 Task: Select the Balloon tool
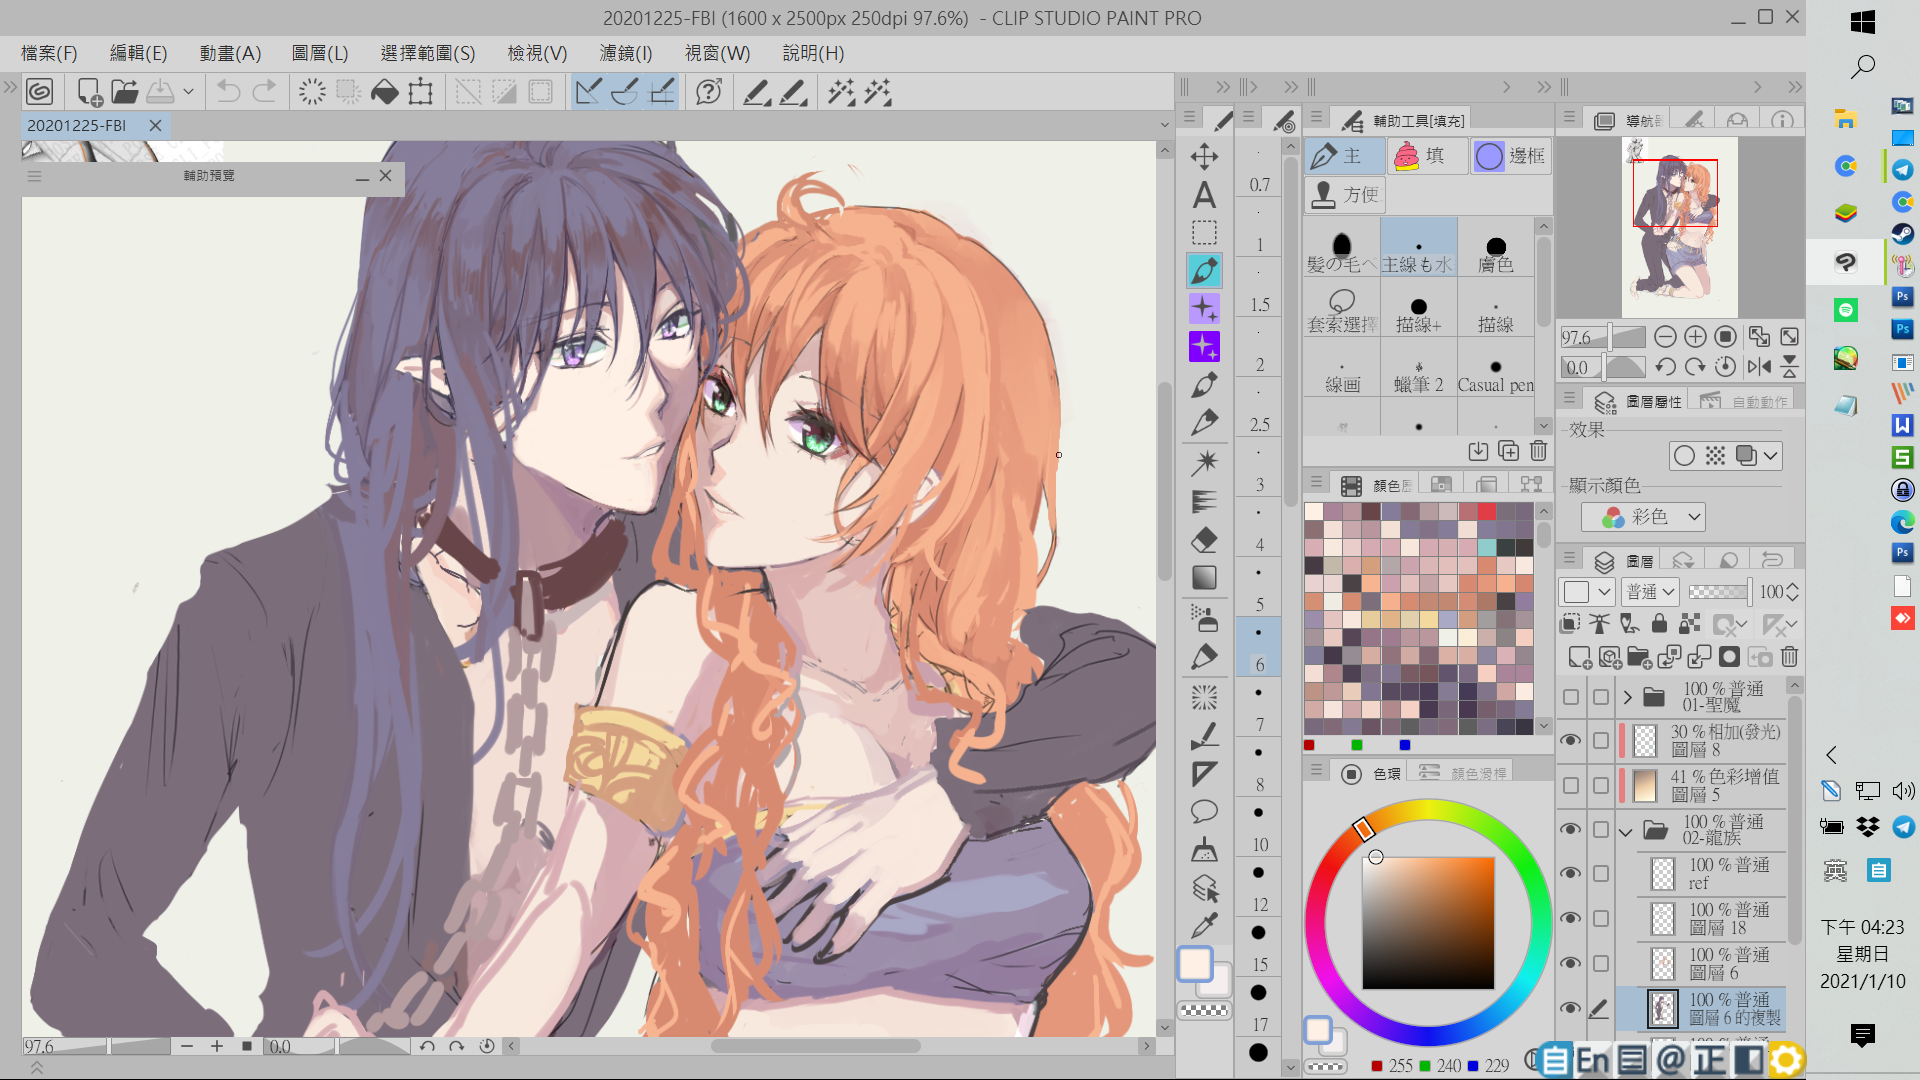[1204, 811]
